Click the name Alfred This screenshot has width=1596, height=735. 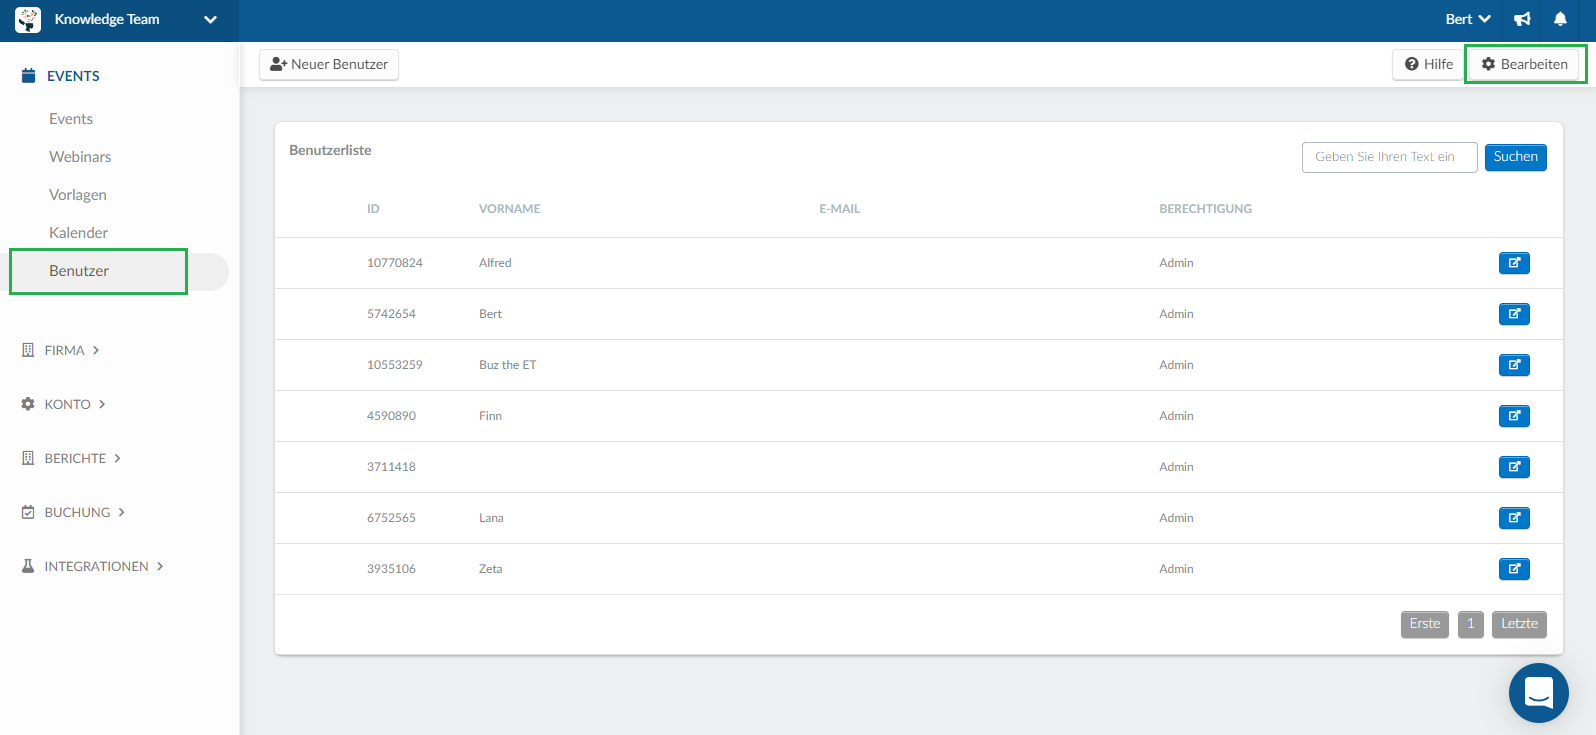[495, 263]
